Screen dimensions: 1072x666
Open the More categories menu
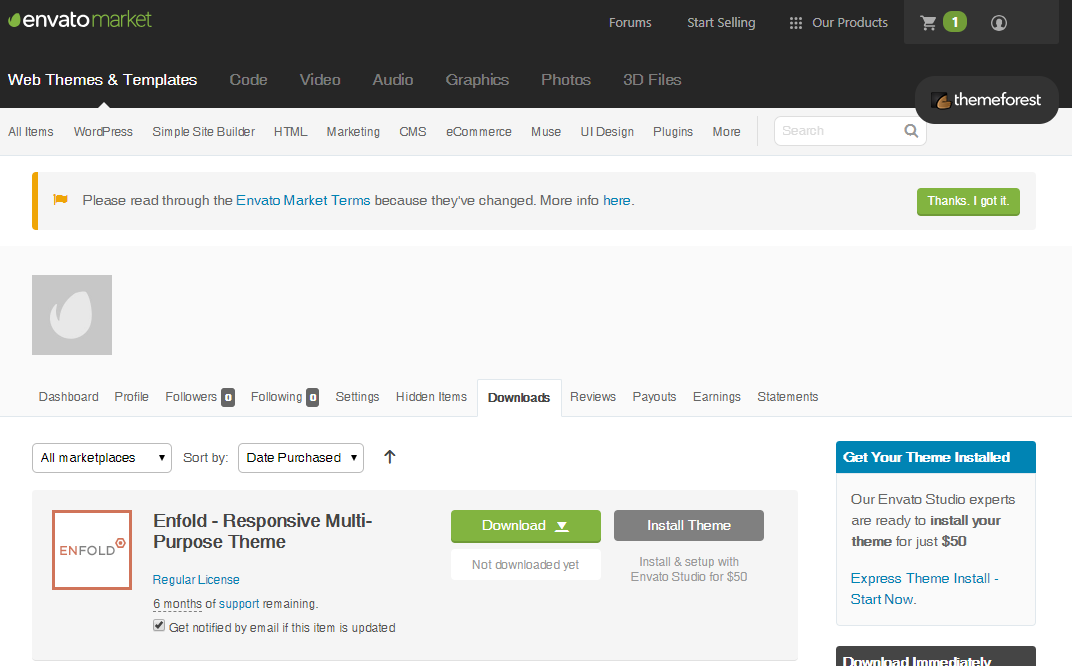click(726, 132)
